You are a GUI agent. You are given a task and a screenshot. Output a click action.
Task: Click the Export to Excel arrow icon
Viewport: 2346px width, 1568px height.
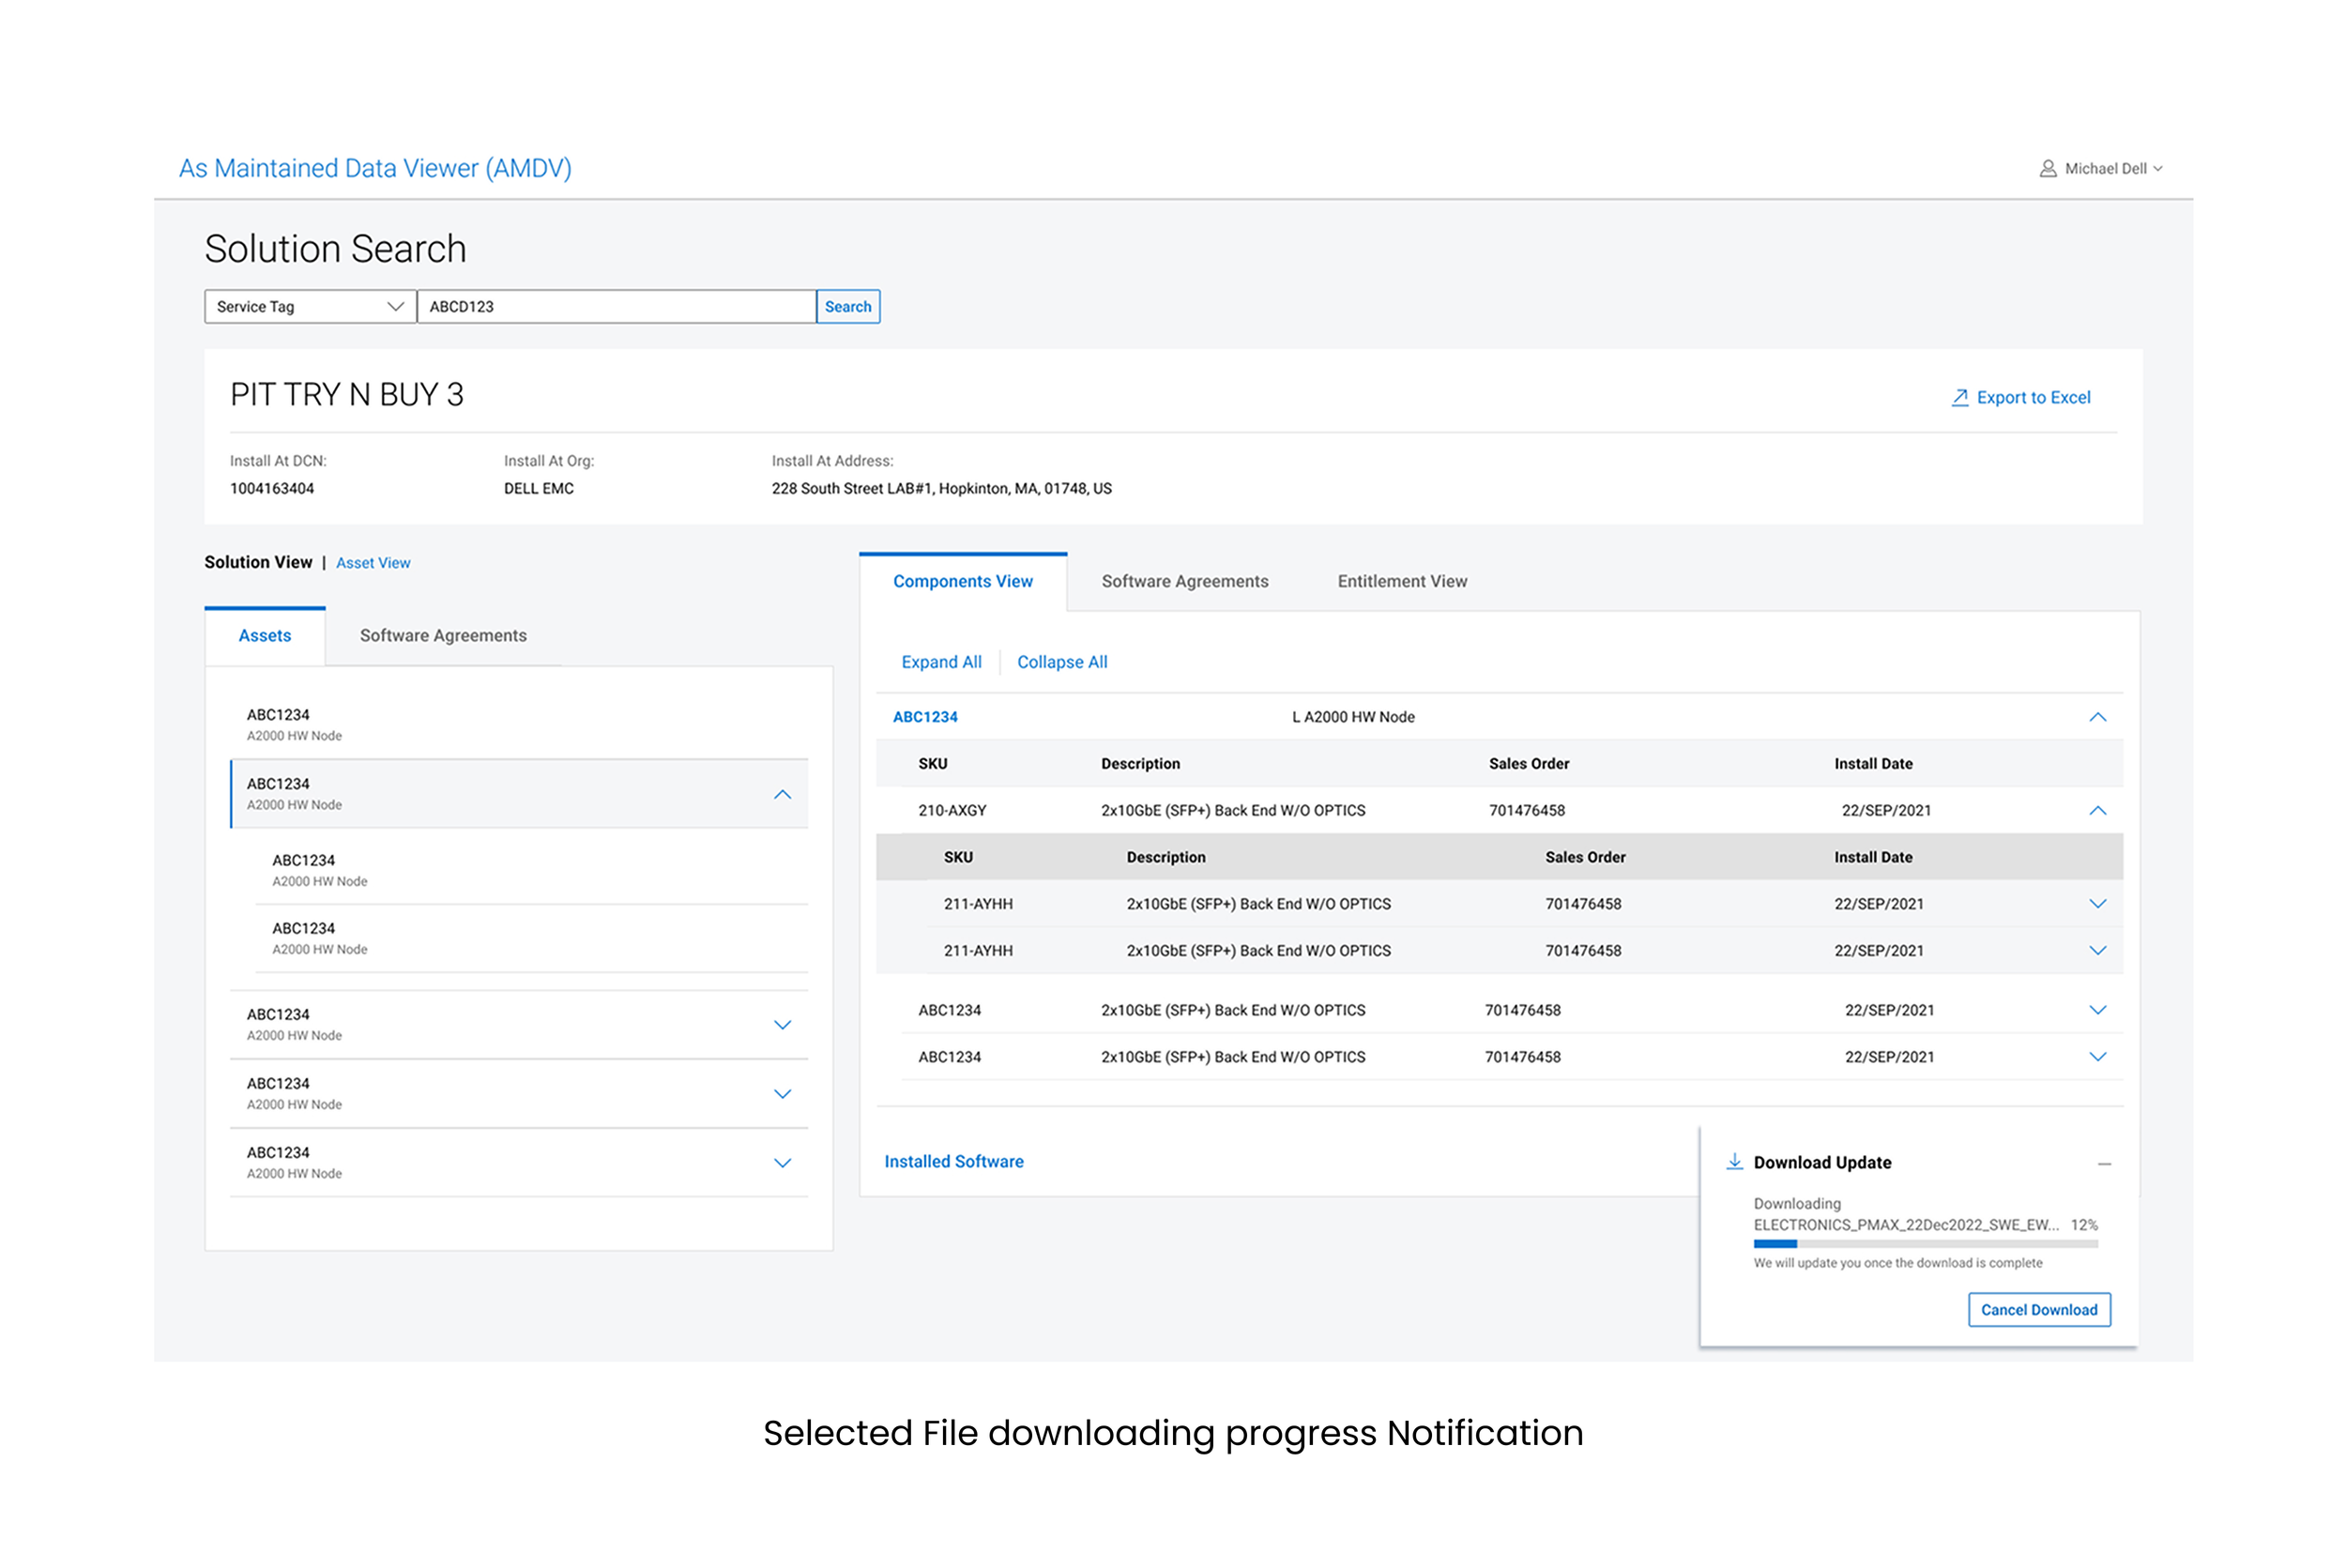(x=1959, y=398)
